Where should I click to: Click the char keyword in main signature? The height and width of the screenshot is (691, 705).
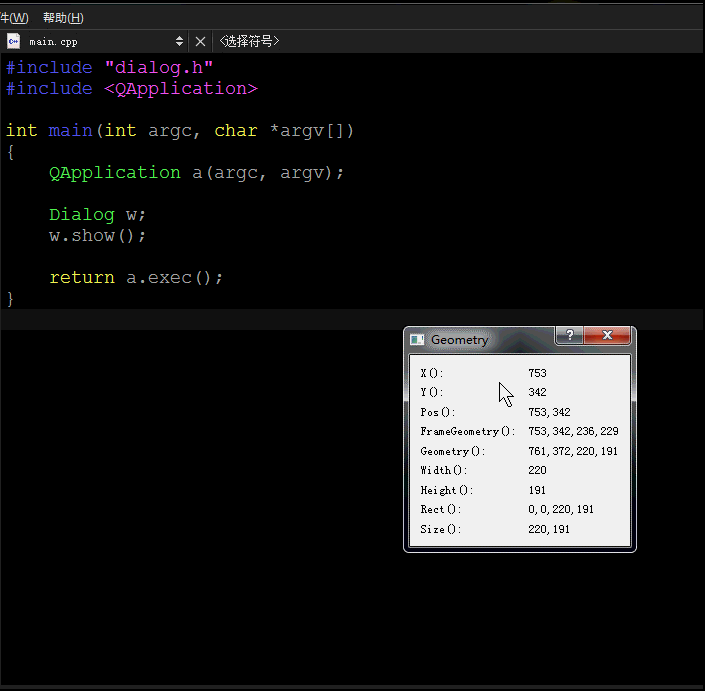pos(236,130)
